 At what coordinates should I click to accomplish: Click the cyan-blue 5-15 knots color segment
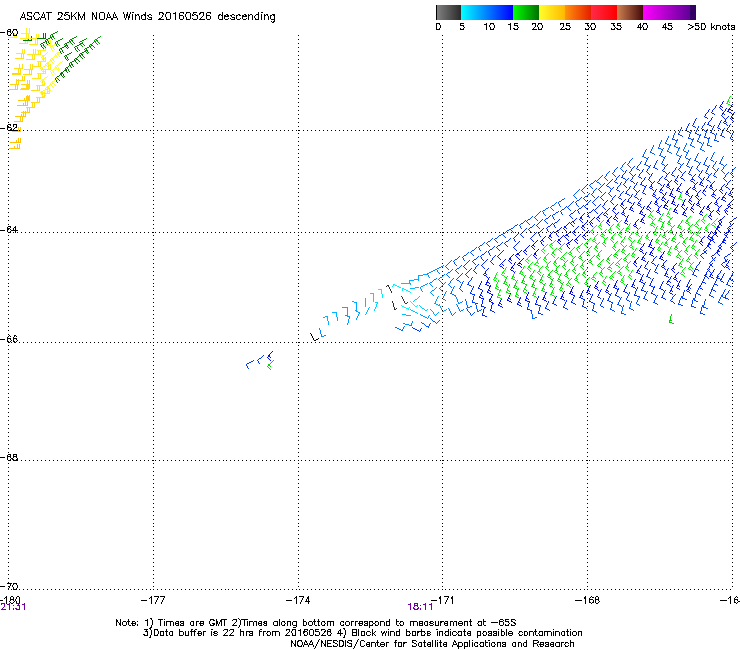(x=487, y=12)
